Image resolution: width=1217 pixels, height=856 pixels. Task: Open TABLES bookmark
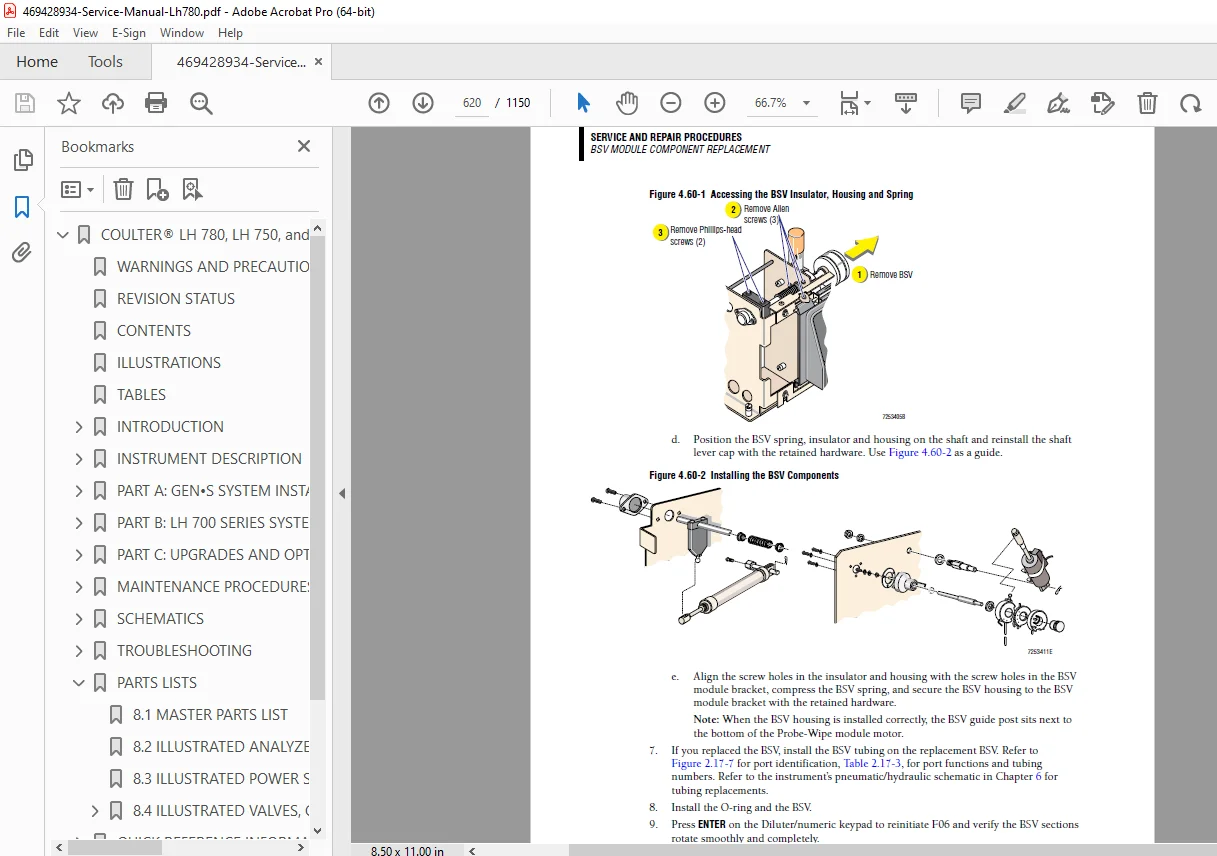[141, 395]
